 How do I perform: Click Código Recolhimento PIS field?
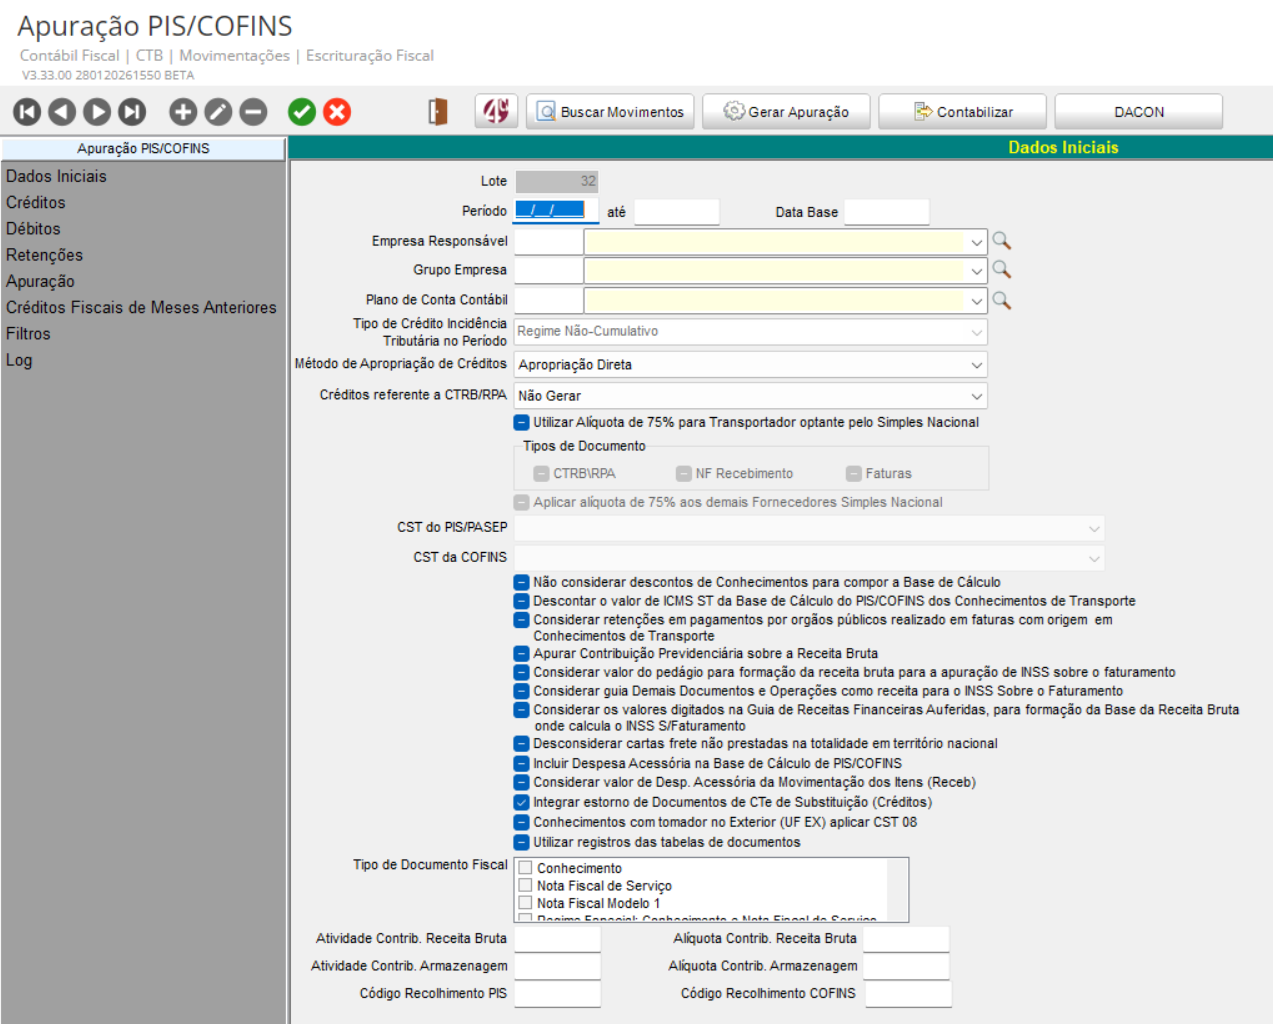click(x=557, y=994)
